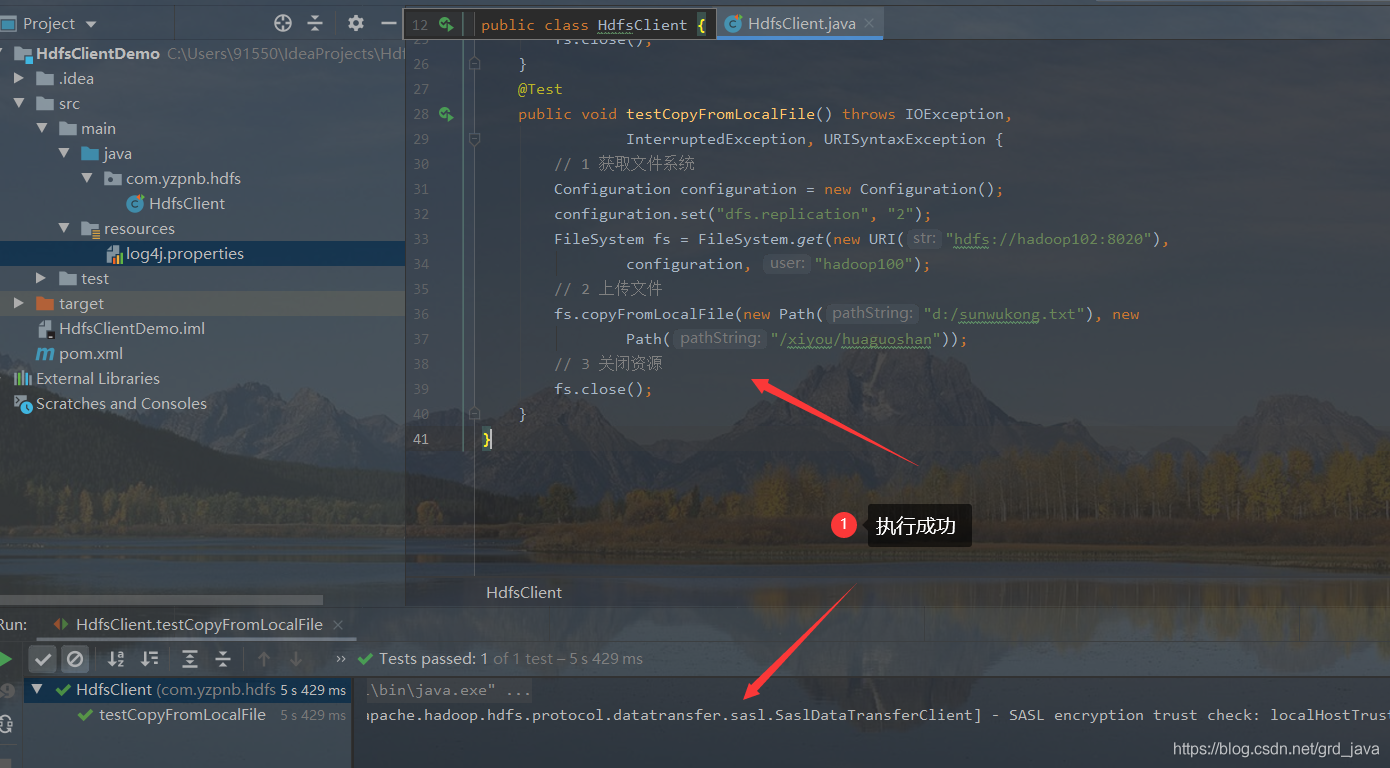Open the Project view dropdown
The height and width of the screenshot is (768, 1390).
click(x=92, y=24)
